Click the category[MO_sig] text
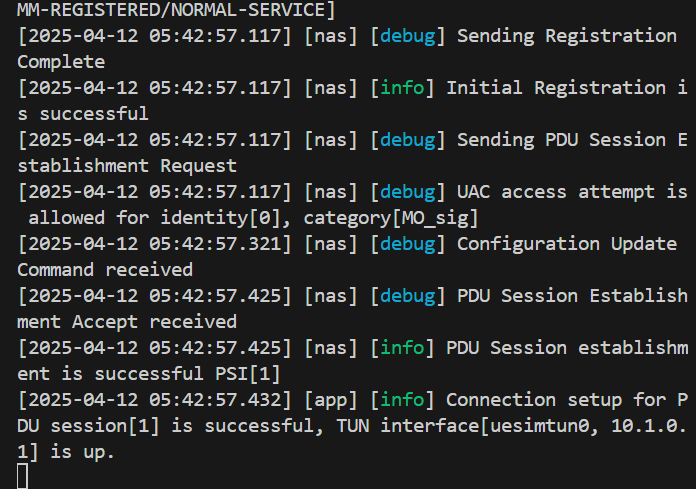 coord(391,218)
